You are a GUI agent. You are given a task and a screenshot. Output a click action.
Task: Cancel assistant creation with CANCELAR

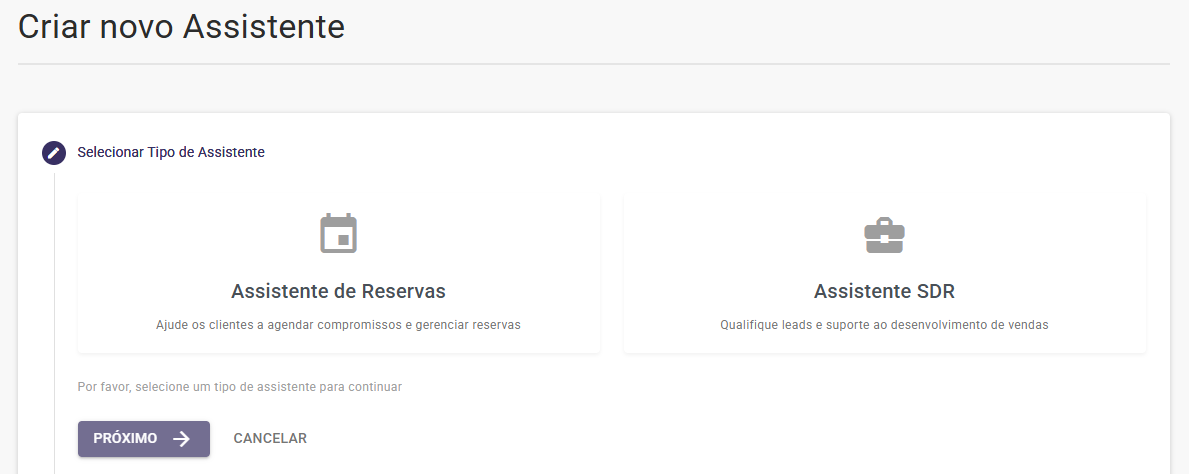(x=270, y=438)
